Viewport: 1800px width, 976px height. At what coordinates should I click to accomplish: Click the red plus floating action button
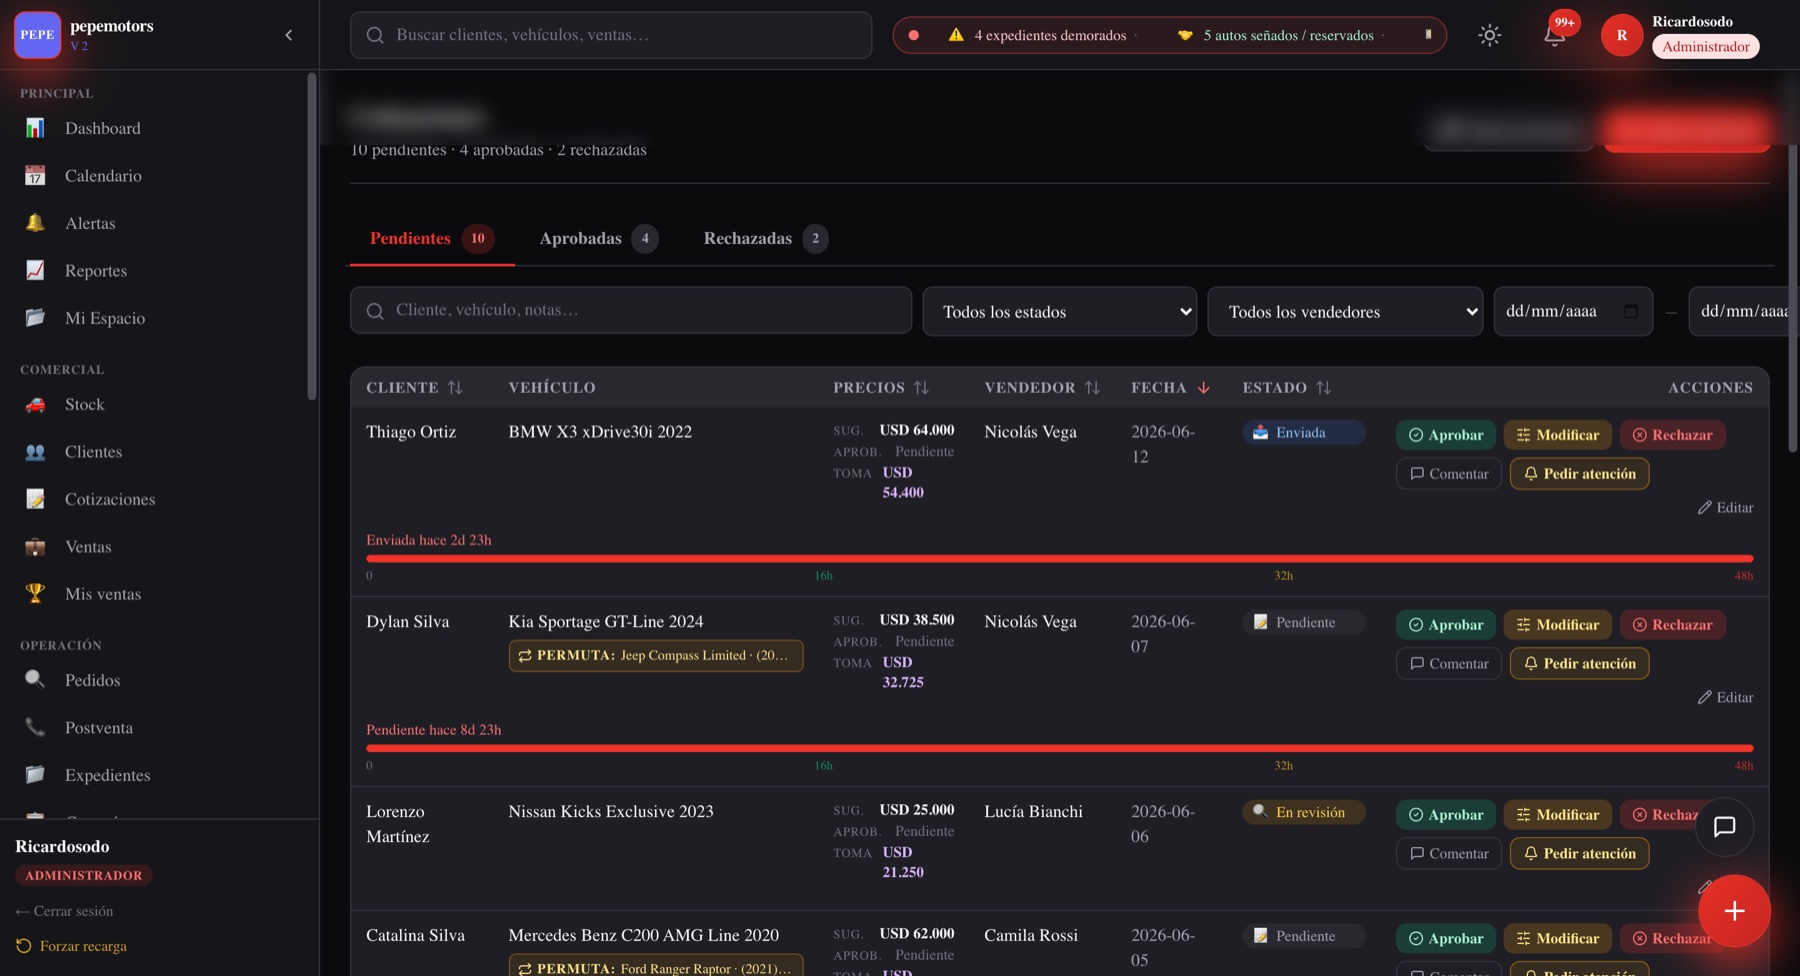[1734, 911]
